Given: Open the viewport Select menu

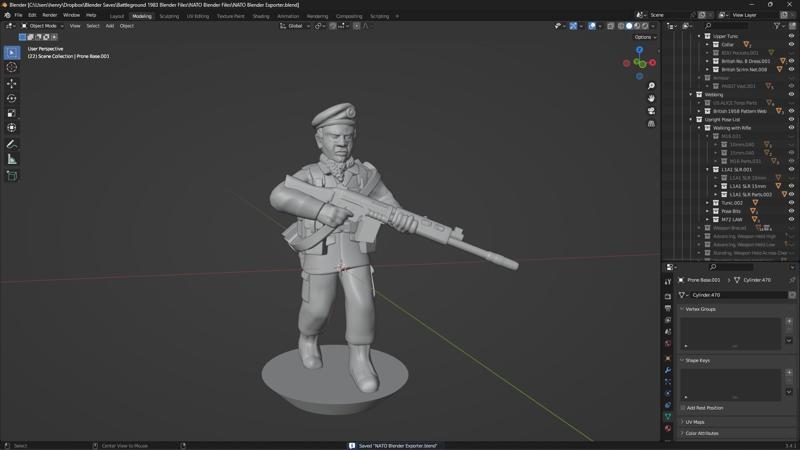Looking at the screenshot, I should [x=93, y=26].
